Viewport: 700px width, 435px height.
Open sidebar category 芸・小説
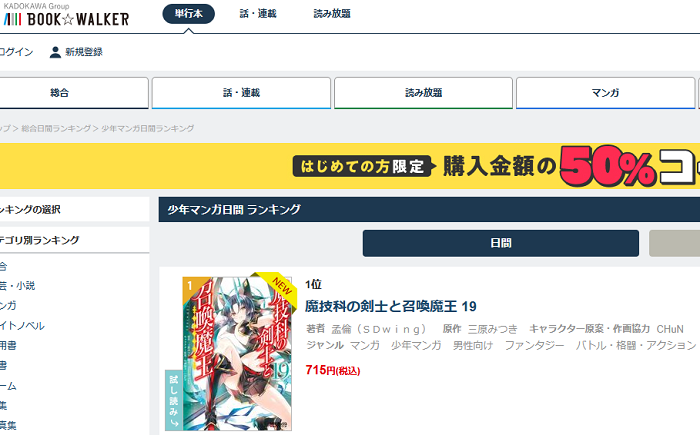pos(17,285)
